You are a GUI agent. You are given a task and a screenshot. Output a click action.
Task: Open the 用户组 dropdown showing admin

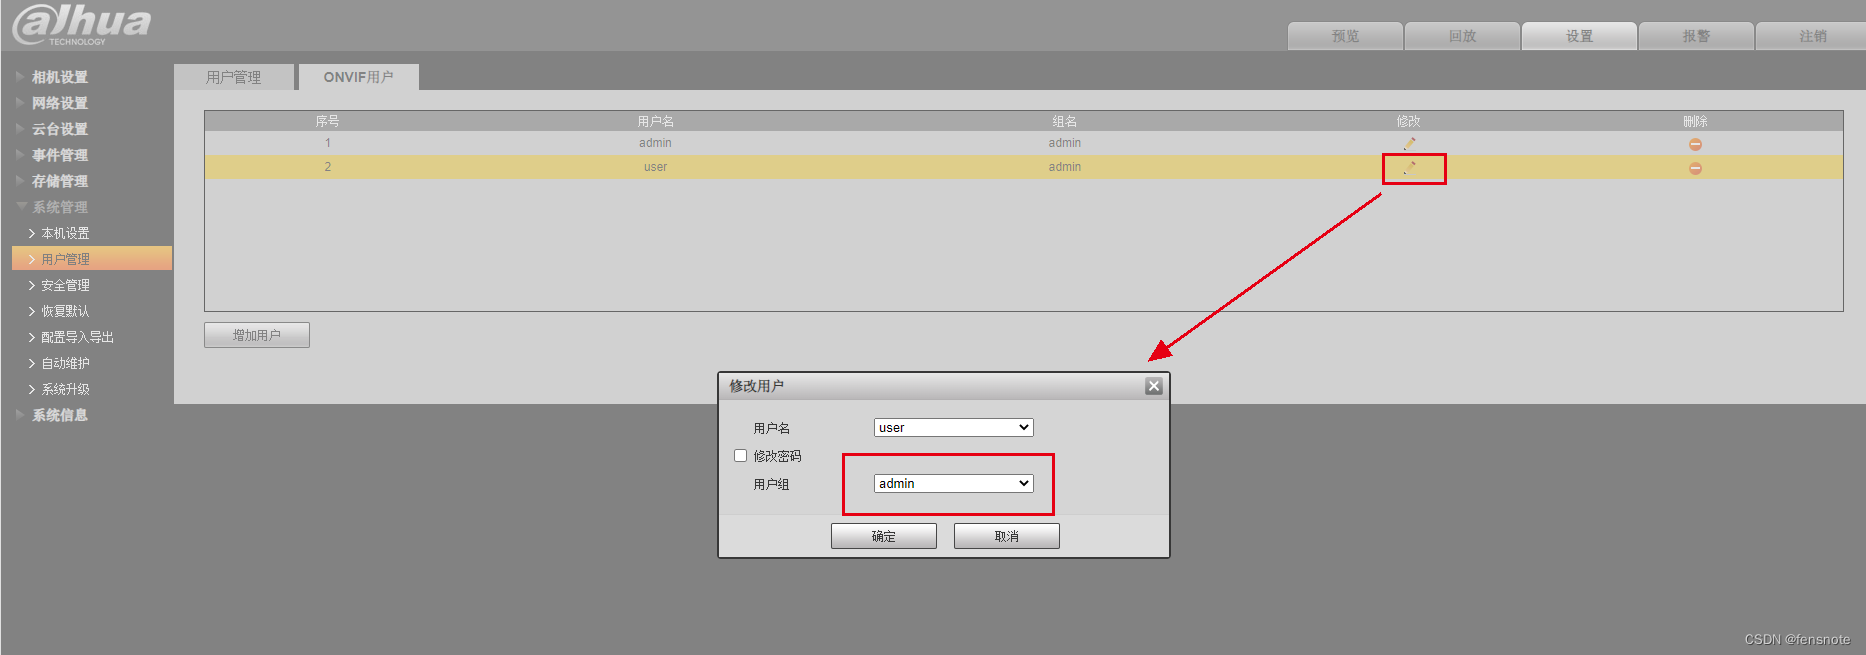(954, 483)
